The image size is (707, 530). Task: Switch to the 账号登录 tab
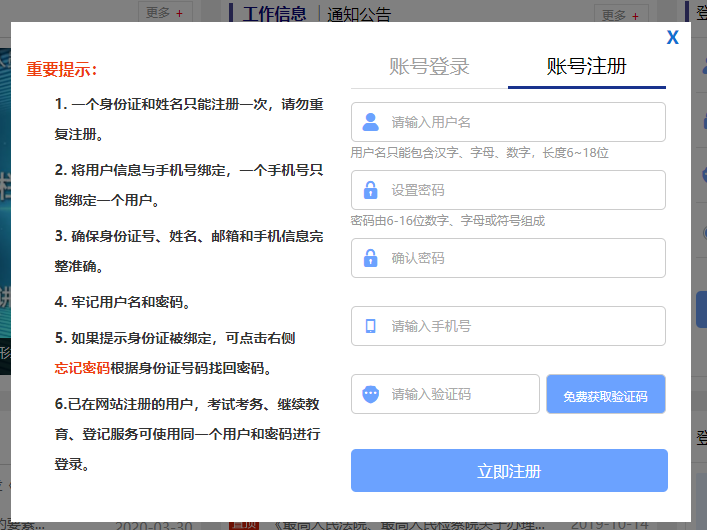click(x=429, y=68)
